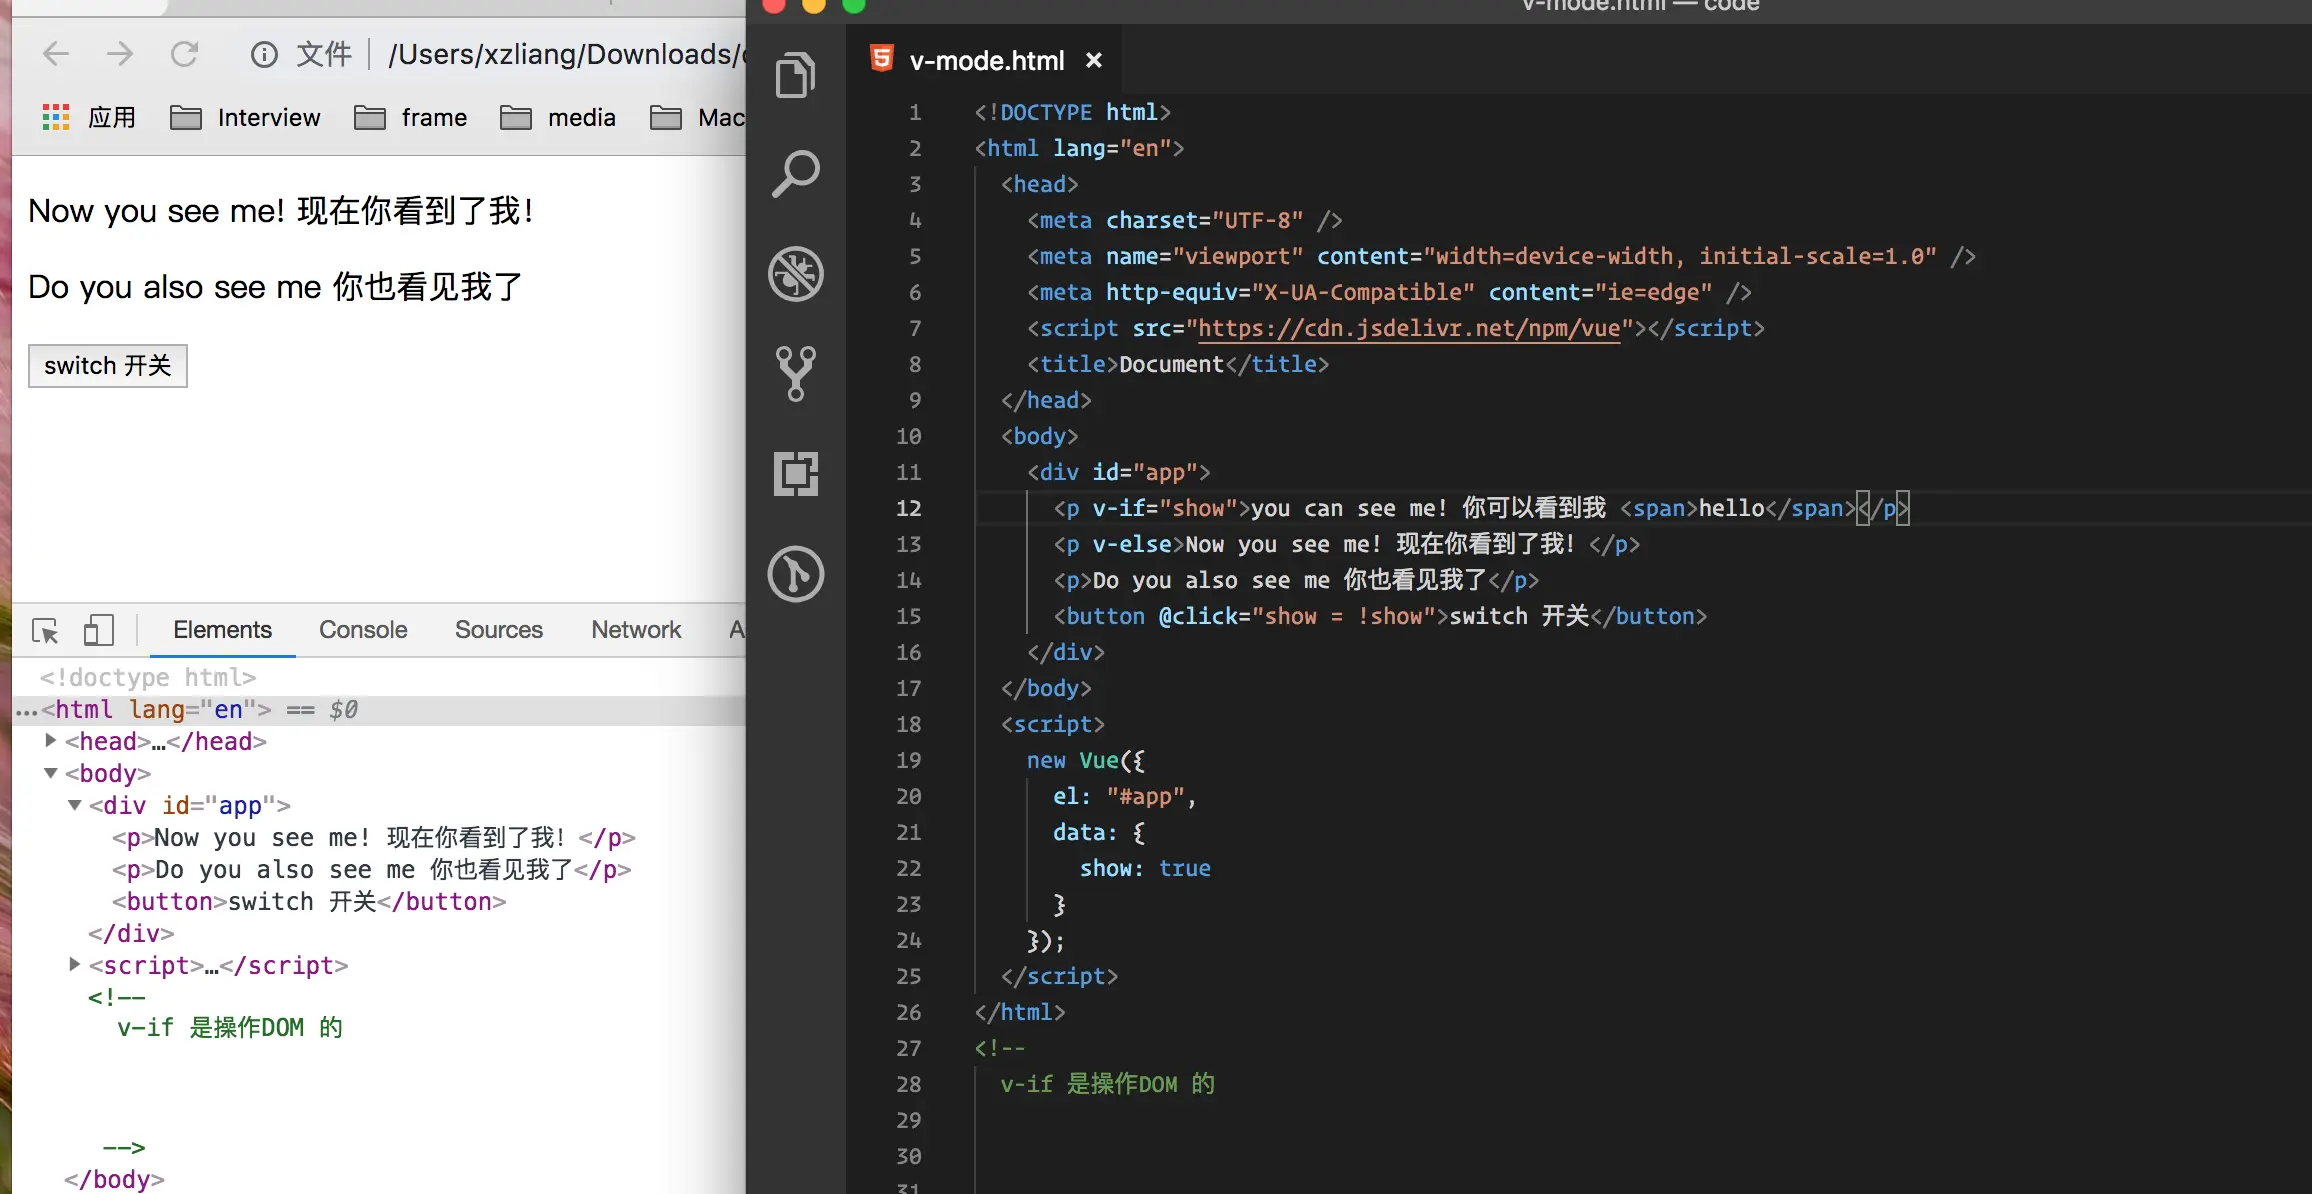Open the Debug (crossed bug) icon
Viewport: 2312px width, 1194px height.
pos(795,273)
